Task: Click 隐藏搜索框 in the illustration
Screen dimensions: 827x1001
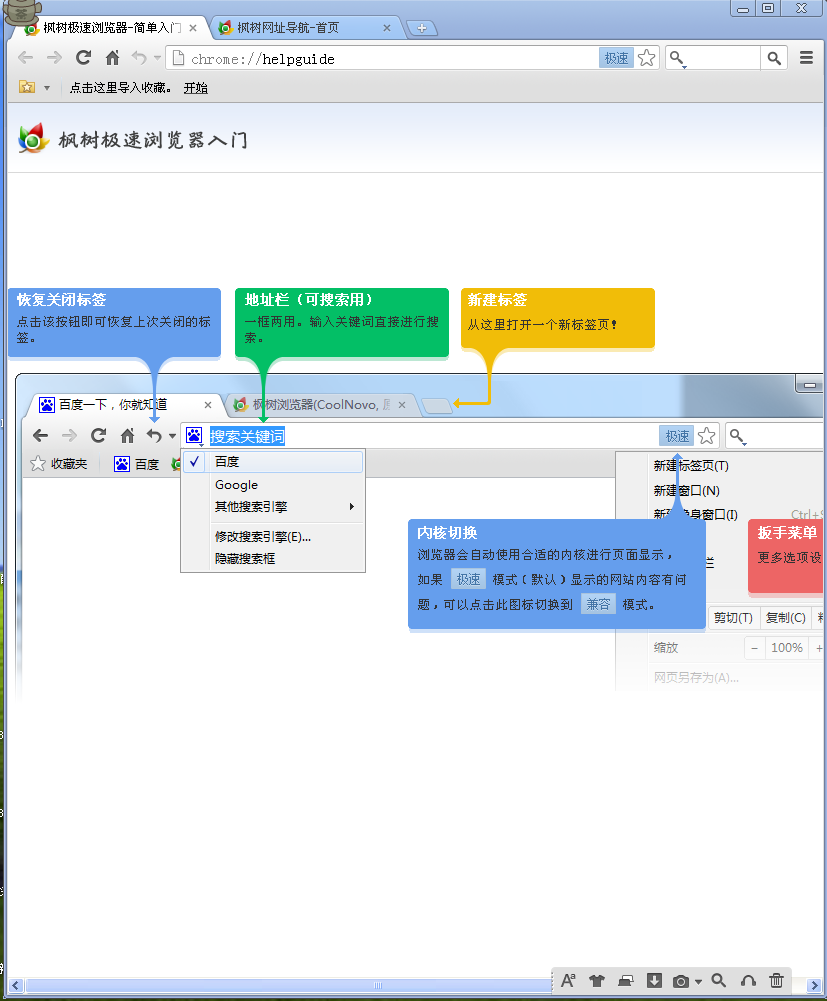Action: click(x=273, y=559)
